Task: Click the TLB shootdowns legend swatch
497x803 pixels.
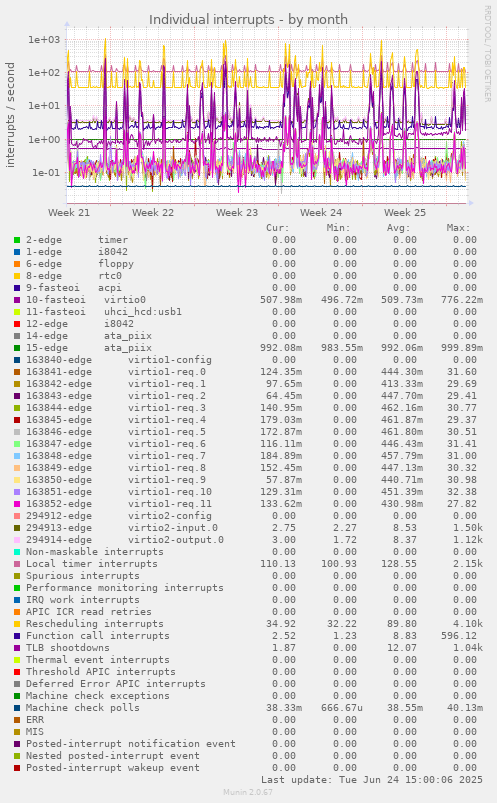Action: [17, 648]
